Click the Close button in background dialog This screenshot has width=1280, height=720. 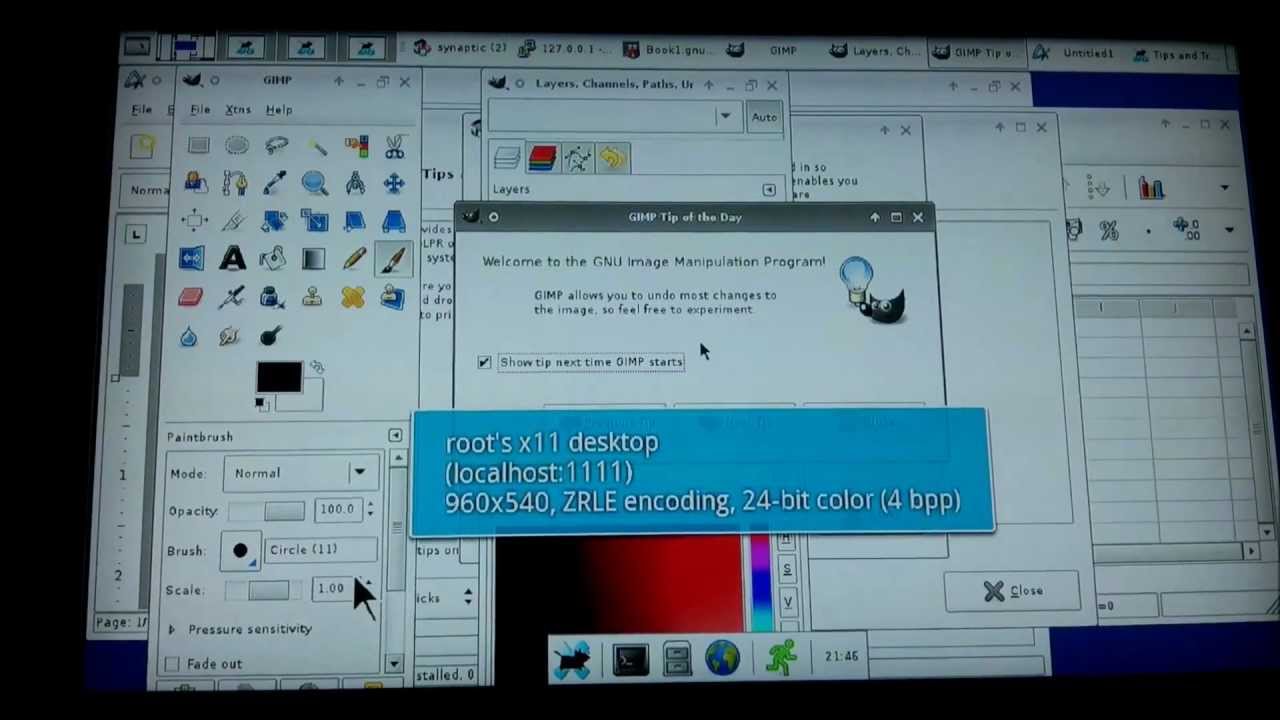click(x=1012, y=591)
